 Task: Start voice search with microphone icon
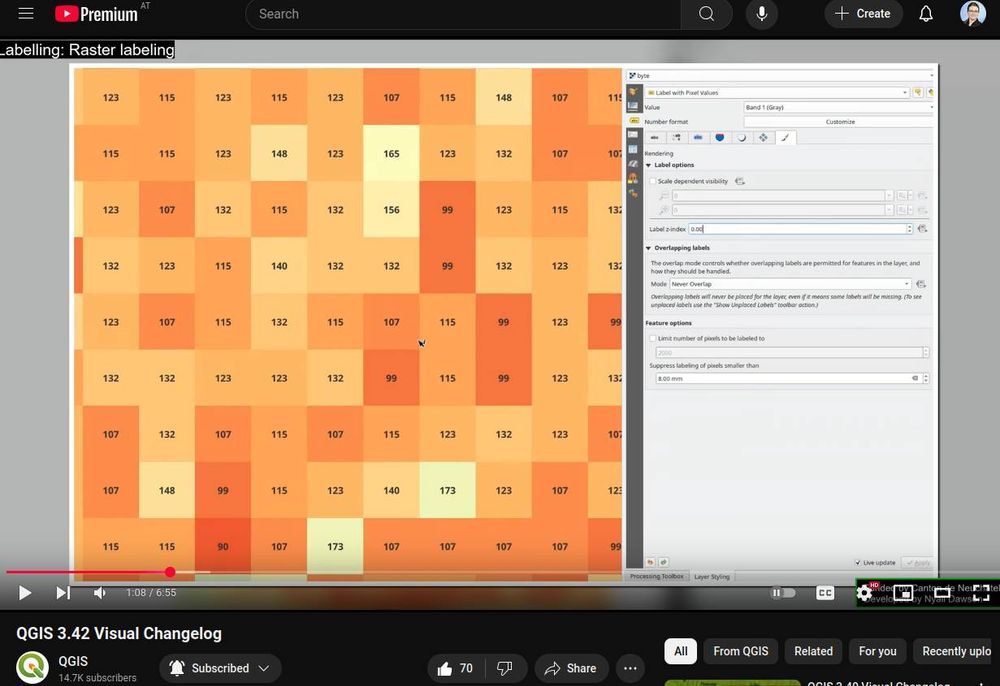[761, 14]
